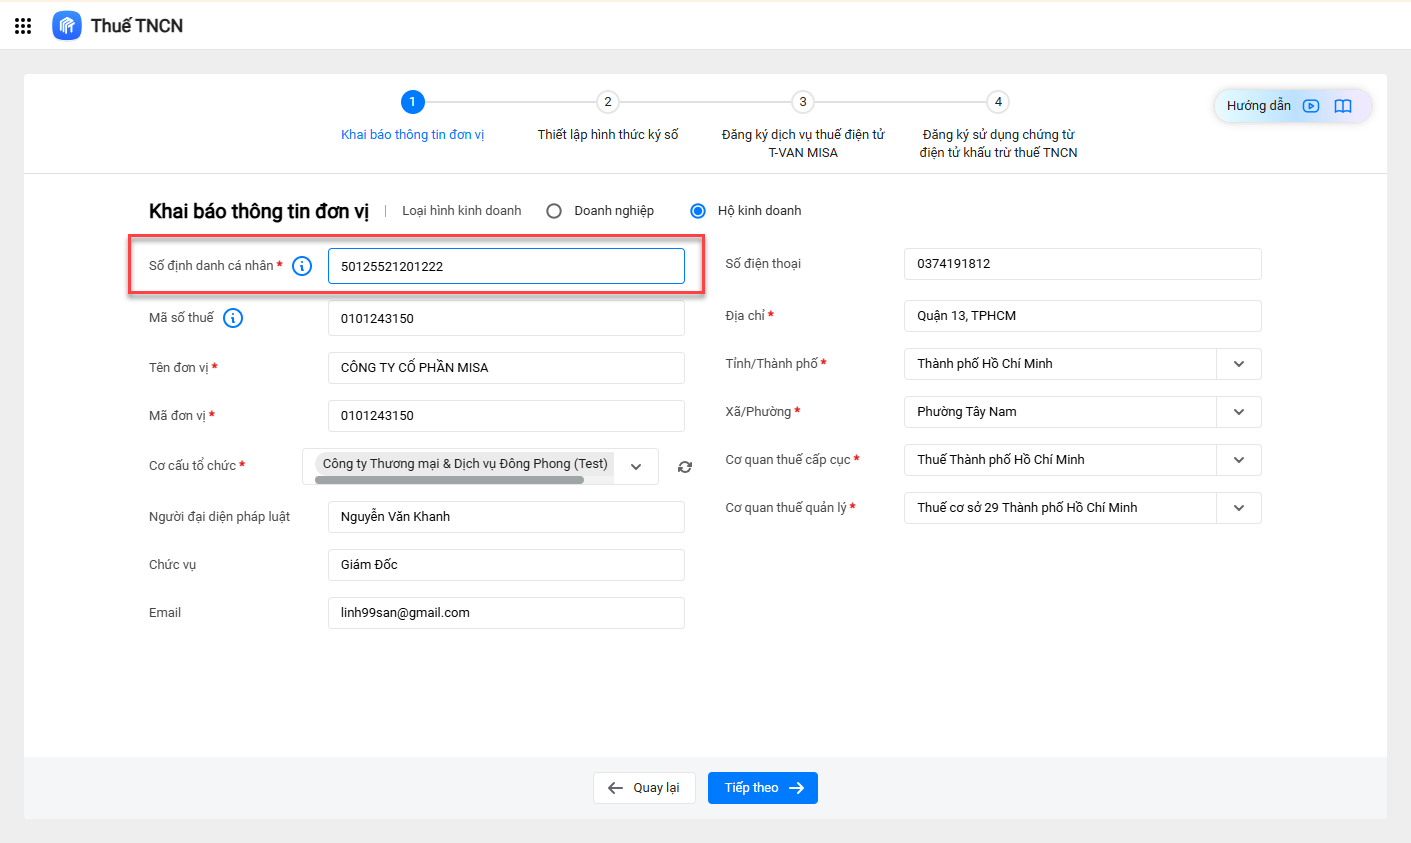Open the apps grid launcher icon
Image resolution: width=1411 pixels, height=843 pixels.
23,26
